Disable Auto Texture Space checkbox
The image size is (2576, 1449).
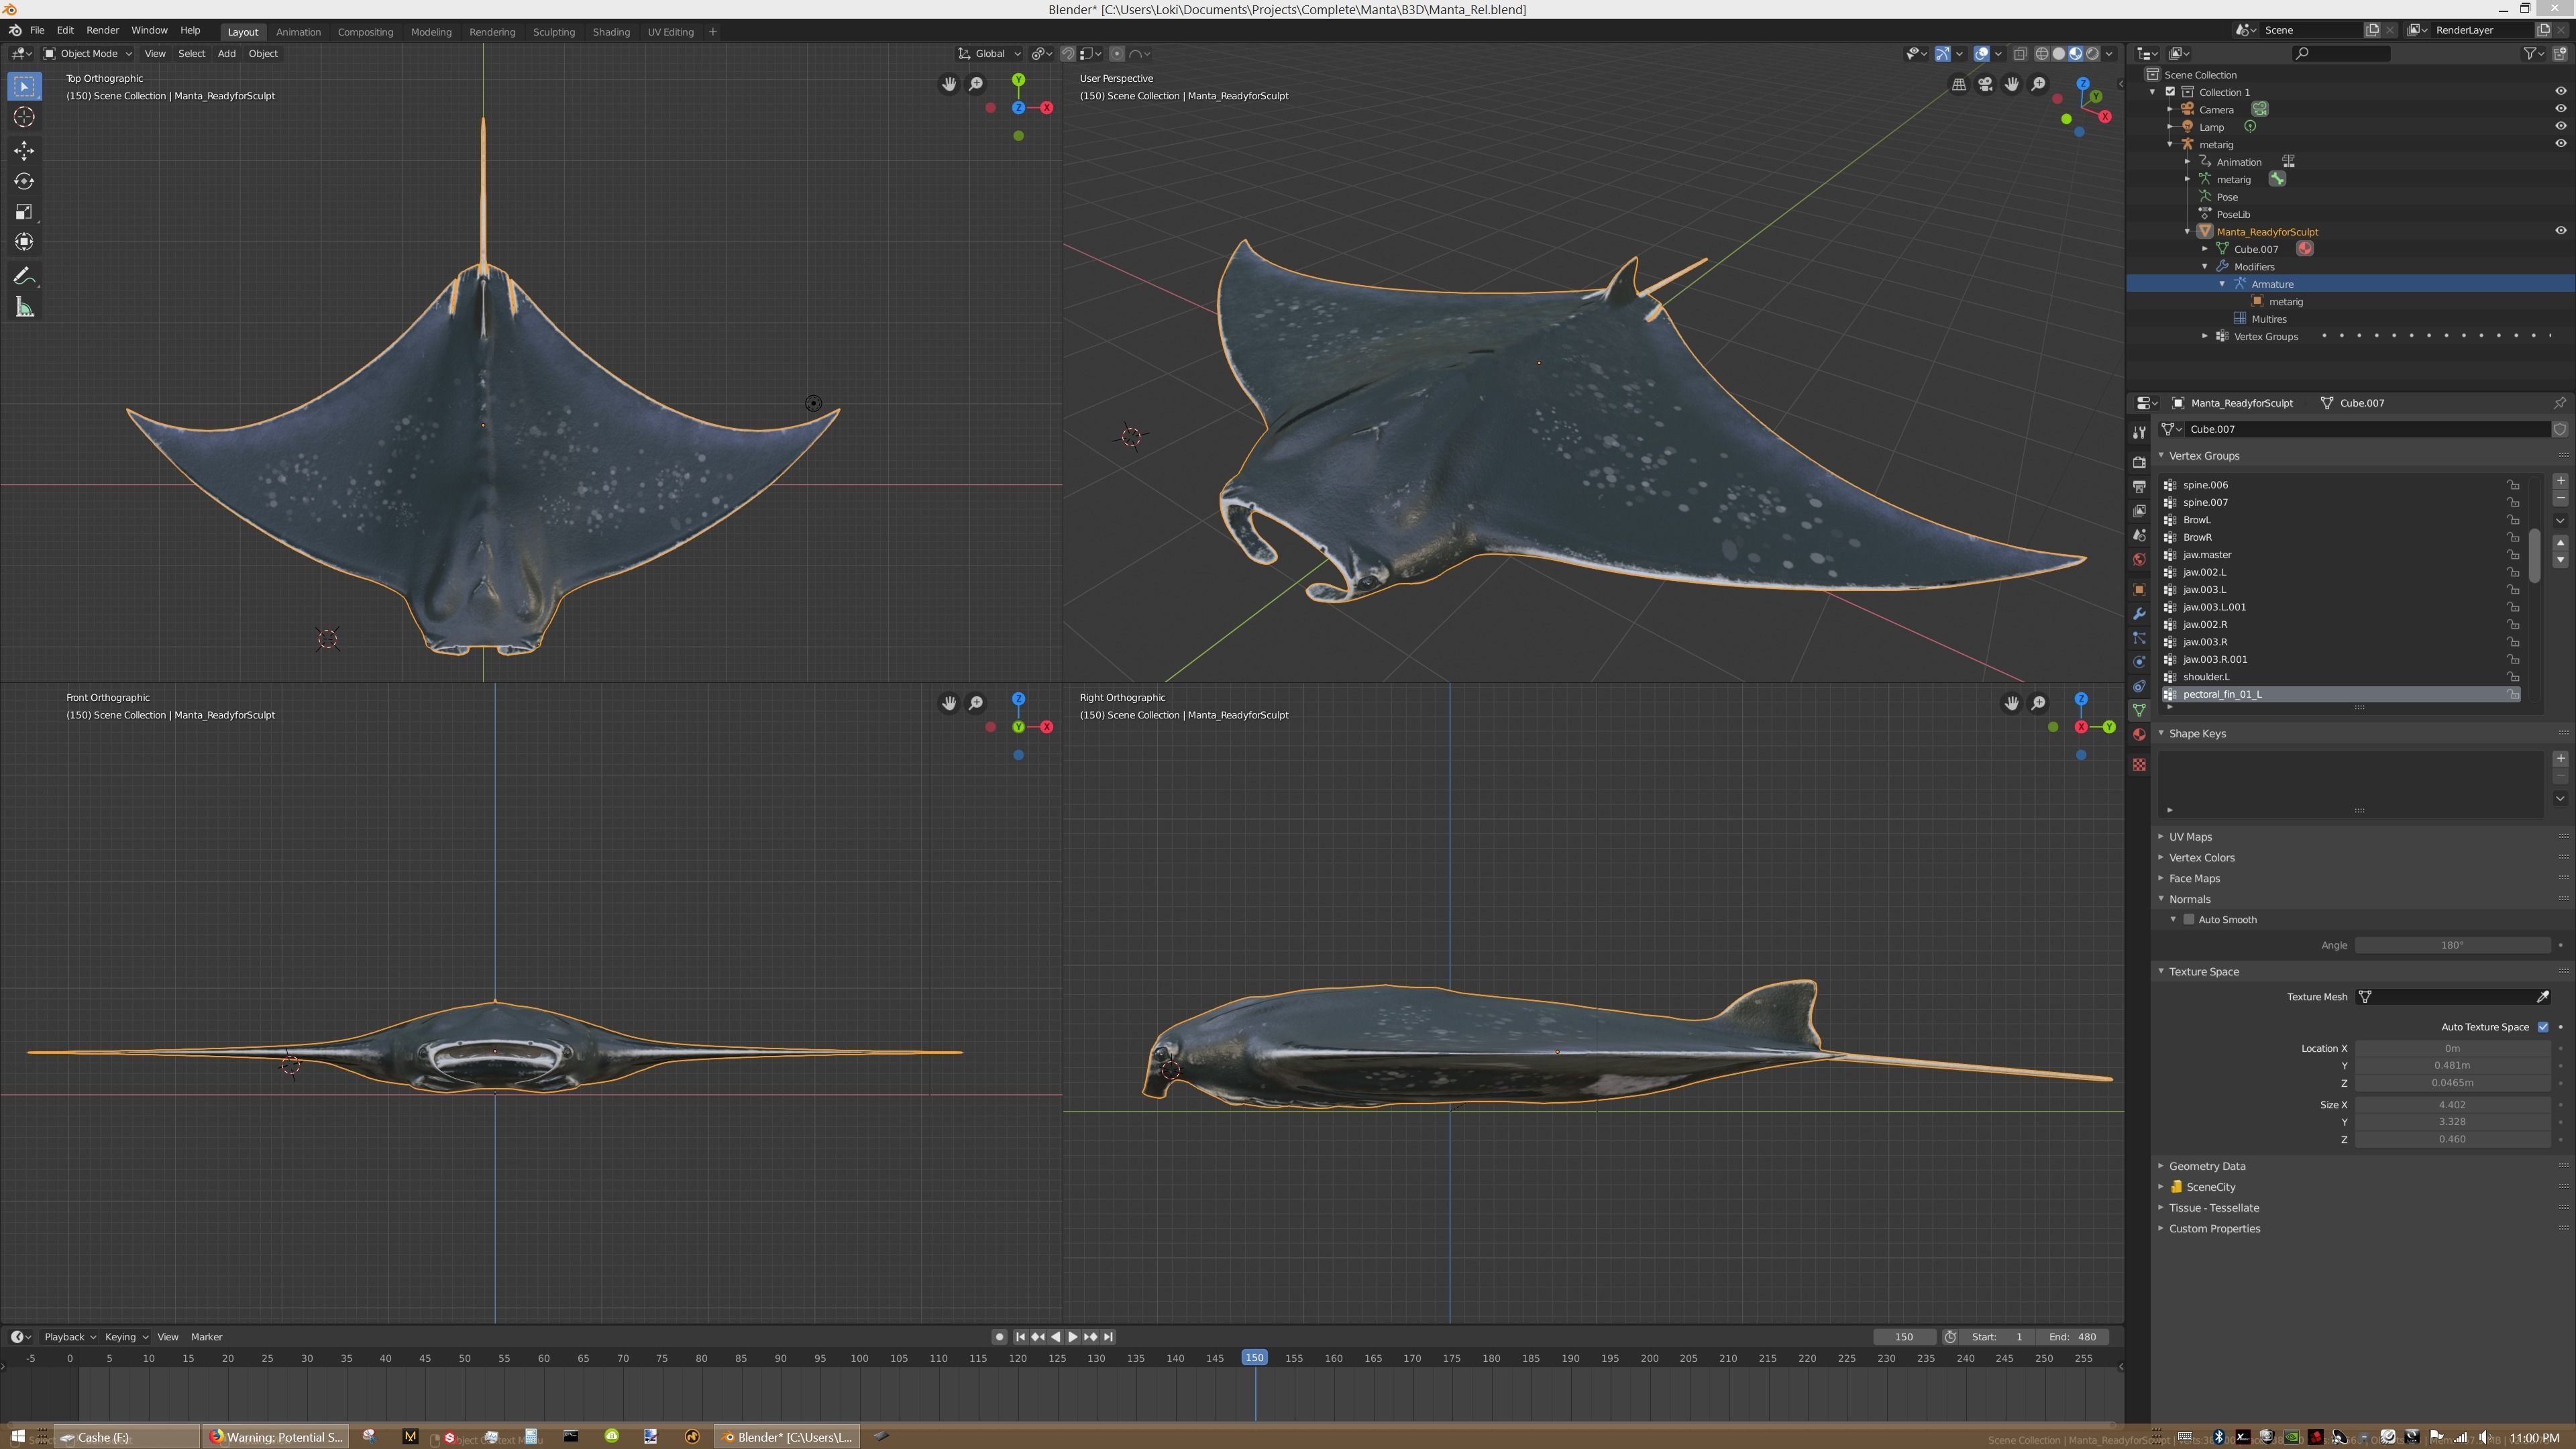(x=2543, y=1028)
